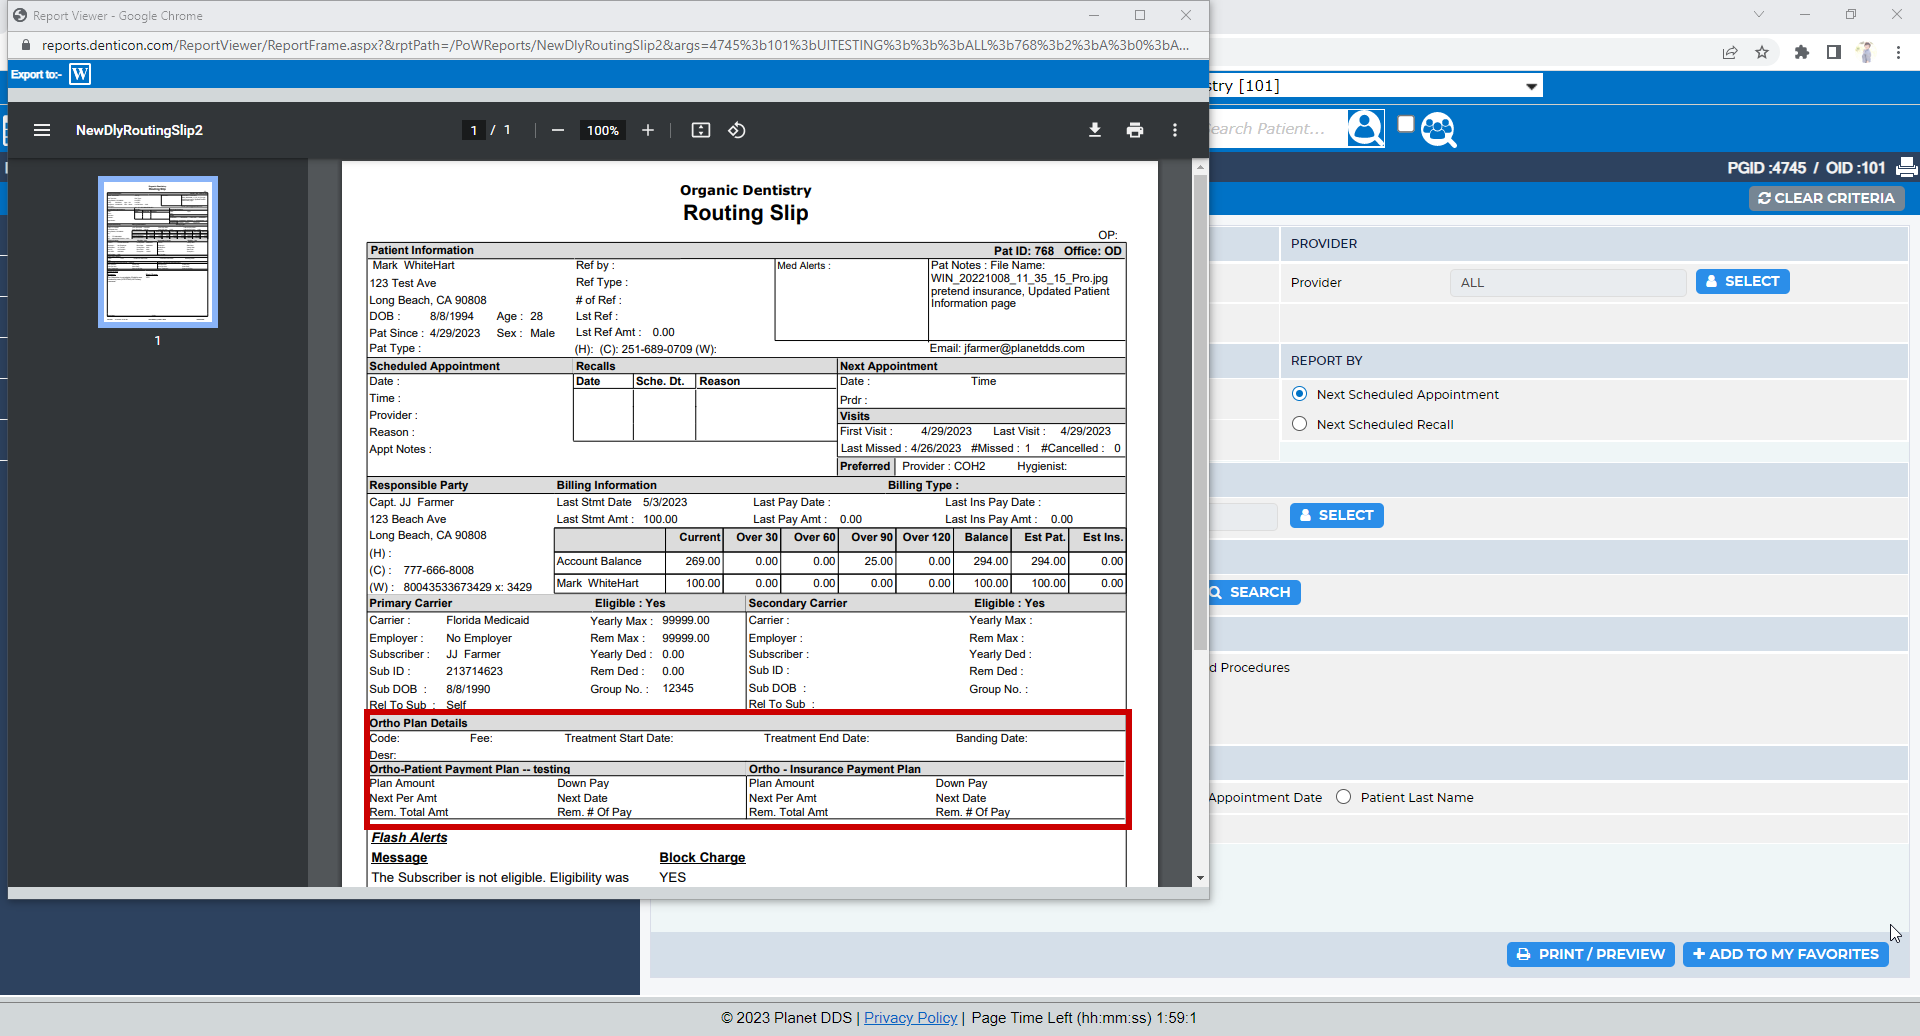This screenshot has width=1920, height=1036.
Task: Expand the office selection dropdown
Action: pyautogui.click(x=1531, y=86)
